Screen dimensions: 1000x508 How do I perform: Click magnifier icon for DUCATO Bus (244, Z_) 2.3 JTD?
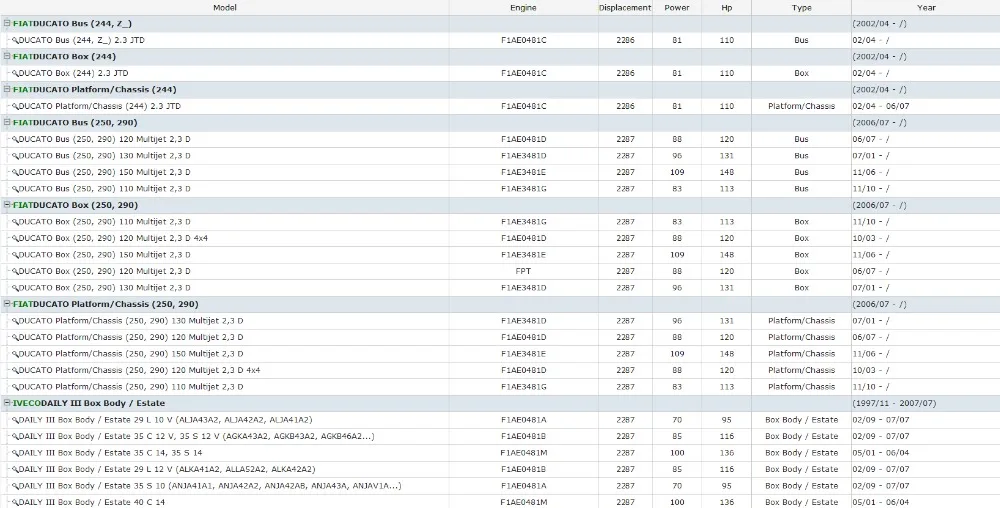tap(15, 40)
